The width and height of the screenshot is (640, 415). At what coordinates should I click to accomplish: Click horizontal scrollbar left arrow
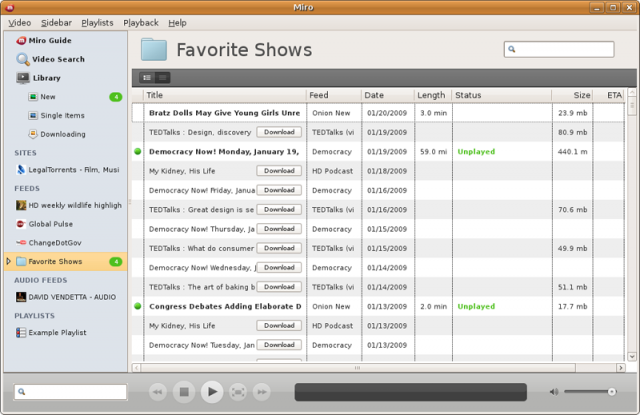136,368
